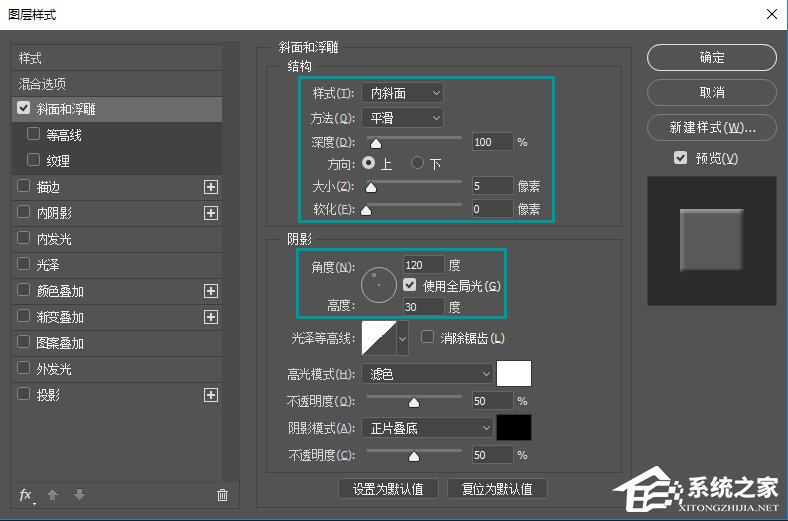Enable the 纹理 checkbox
This screenshot has height=521, width=788.
point(33,160)
